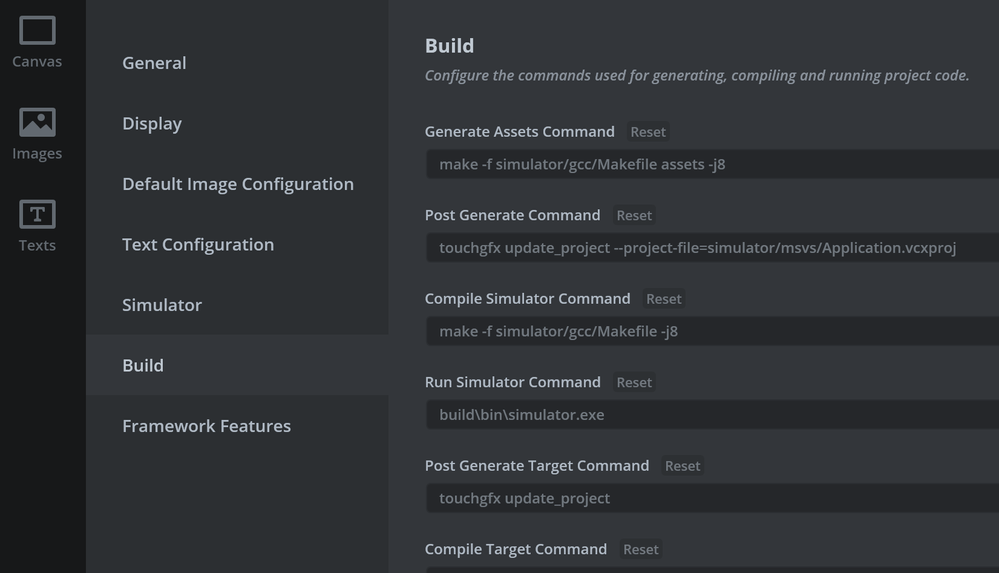Image resolution: width=999 pixels, height=573 pixels.
Task: Open Text Configuration settings
Action: (x=237, y=244)
